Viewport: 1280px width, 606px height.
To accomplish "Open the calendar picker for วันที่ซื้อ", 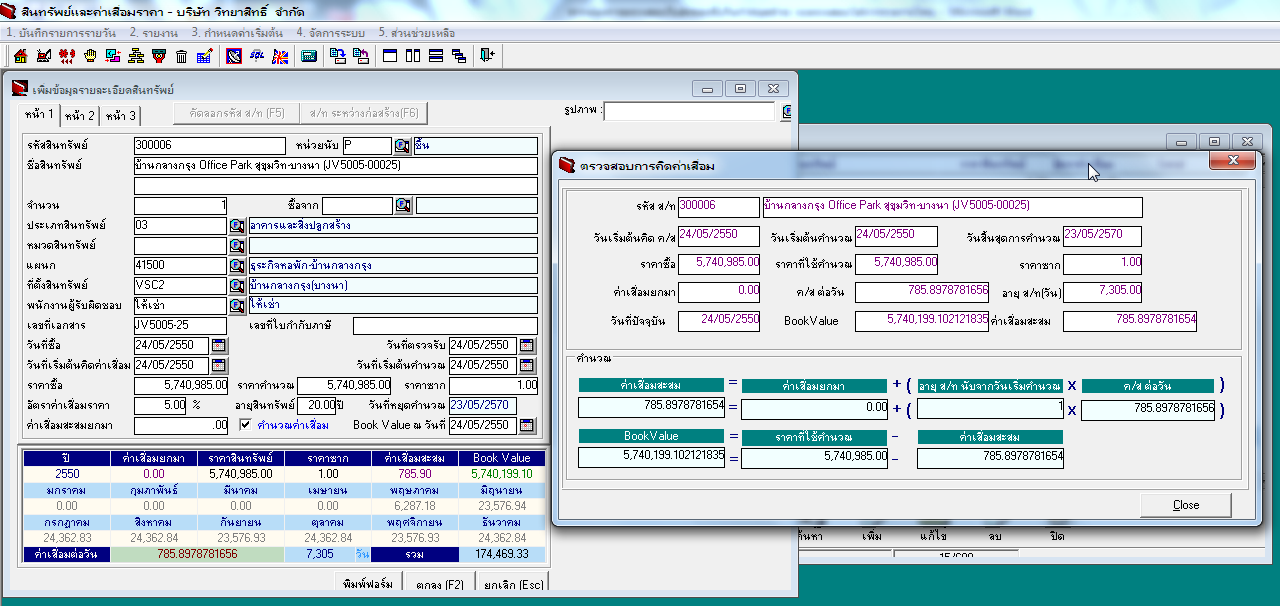I will (219, 346).
